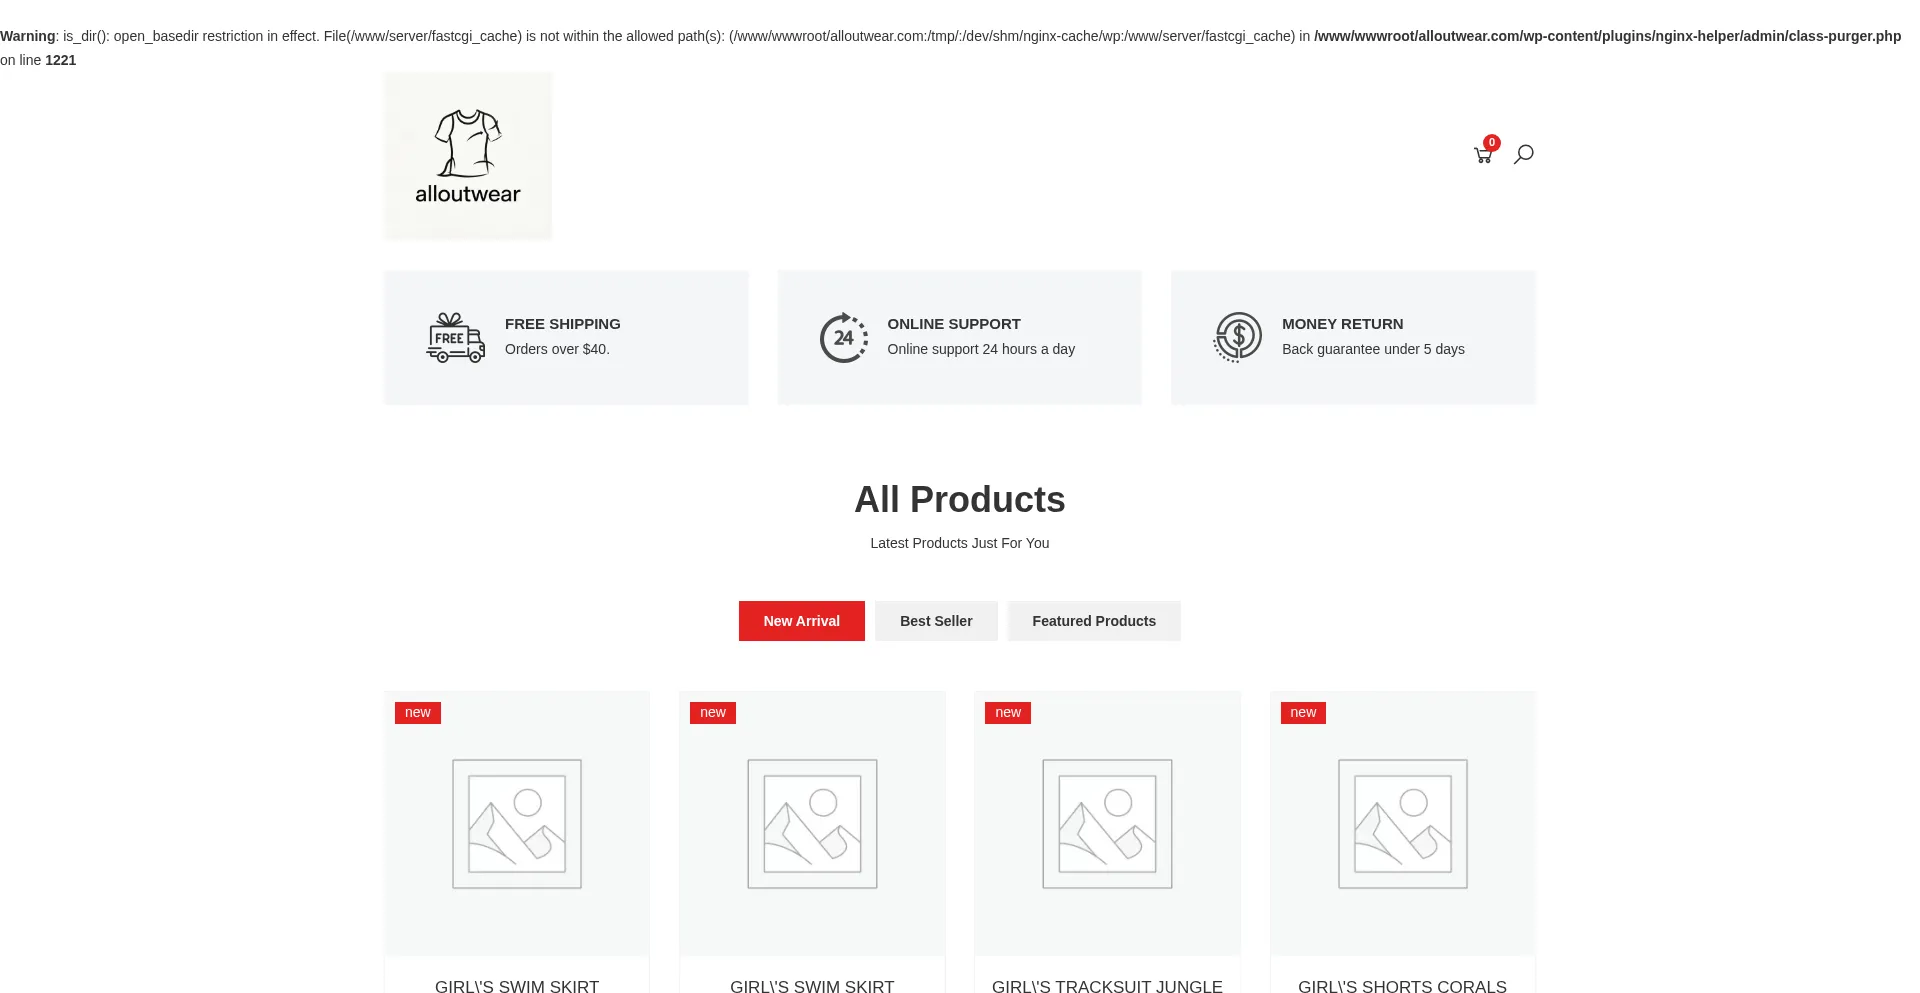Screen dimensions: 1920x993
Task: Click the cart item count badge
Action: (1492, 142)
